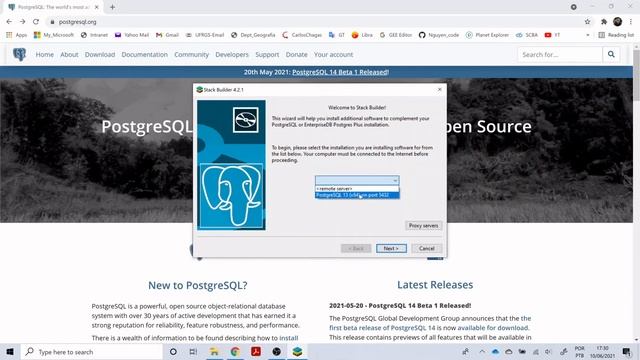Click Cancel in Stack Builder wizard
The height and width of the screenshot is (360, 640).
tap(427, 248)
